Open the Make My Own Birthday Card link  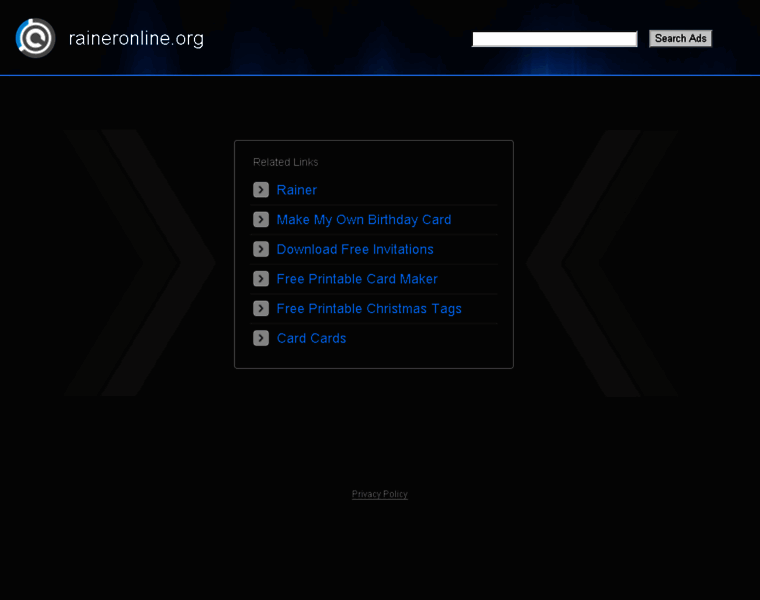click(x=364, y=220)
